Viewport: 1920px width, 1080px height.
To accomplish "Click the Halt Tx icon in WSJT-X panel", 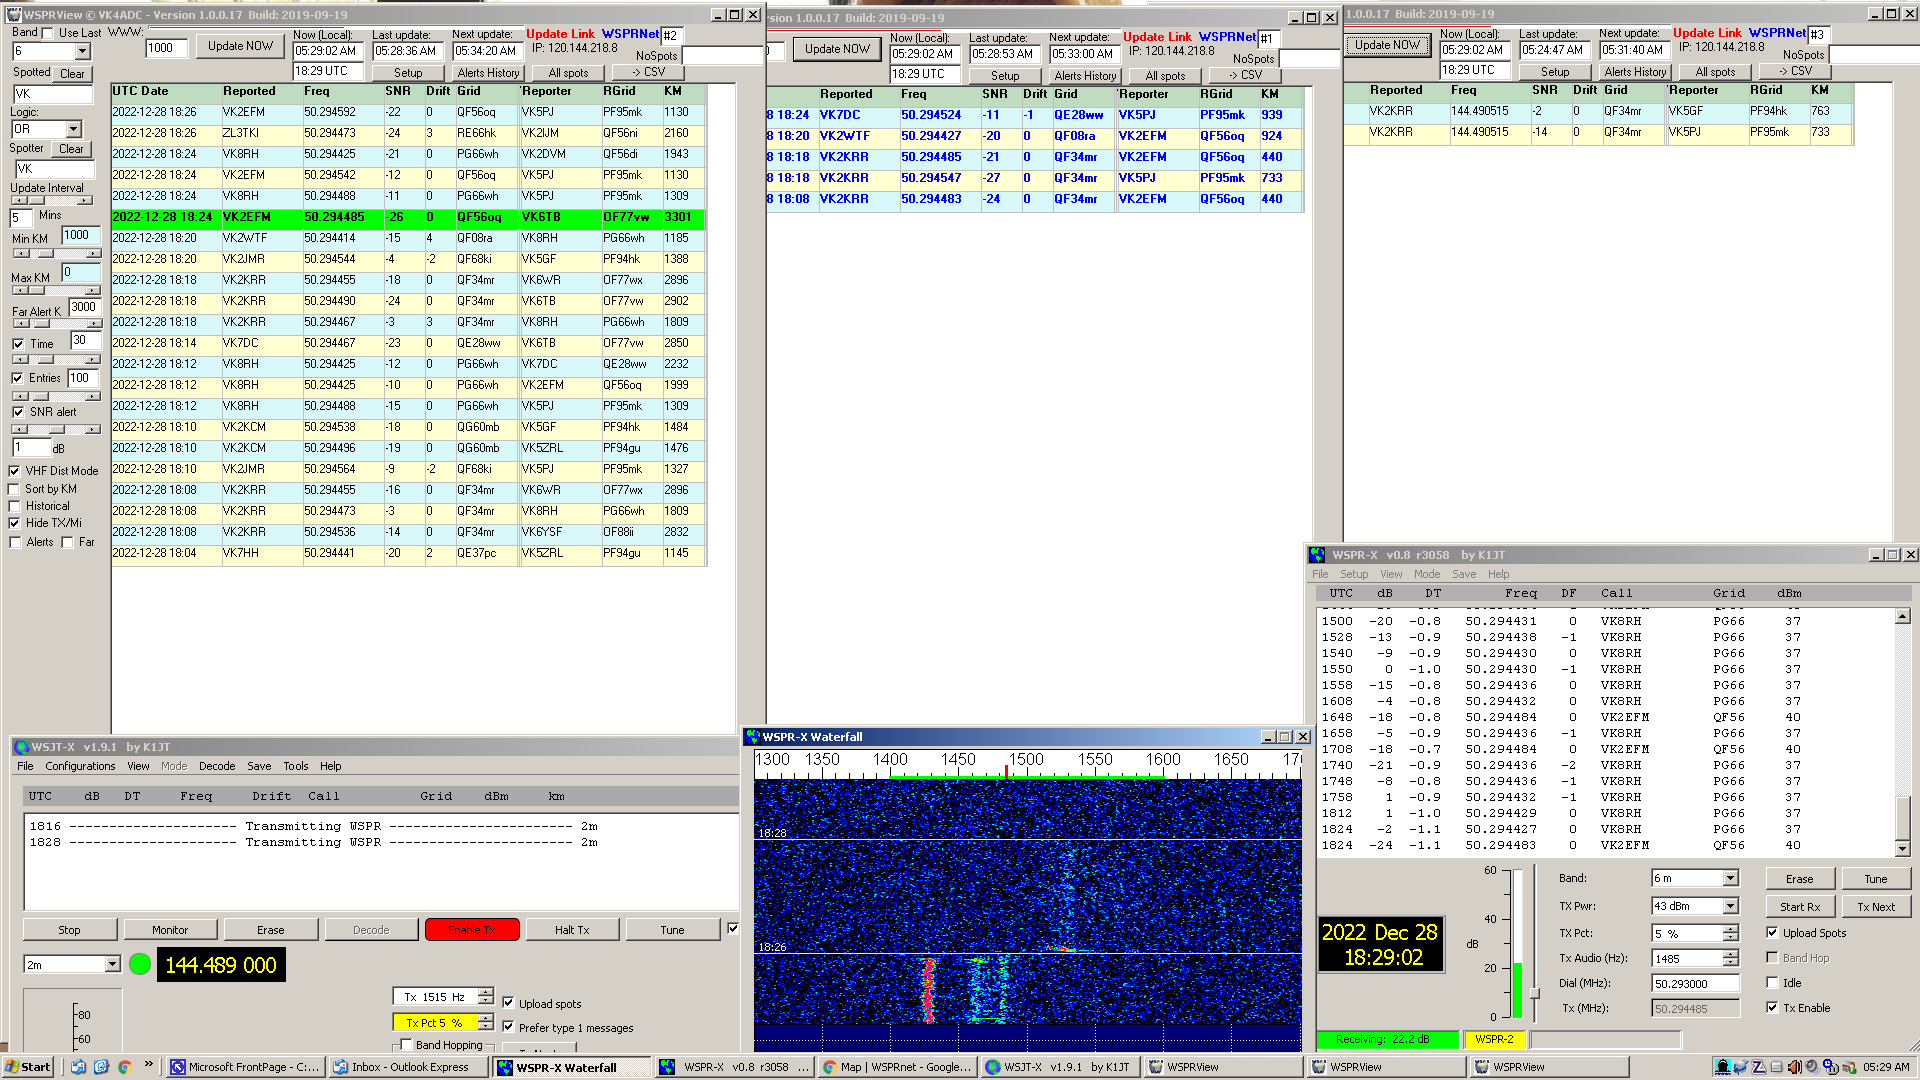I will tap(570, 930).
